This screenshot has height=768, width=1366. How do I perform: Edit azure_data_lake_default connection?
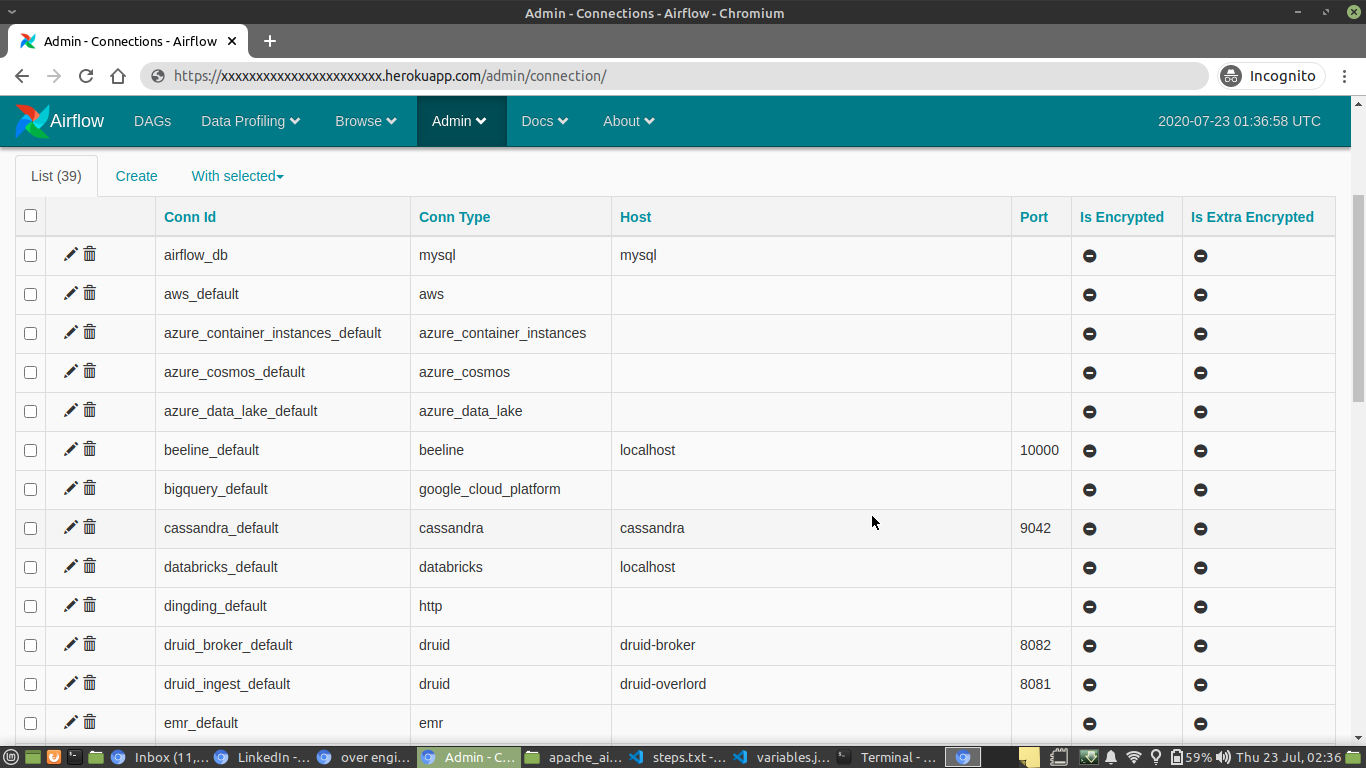[x=71, y=410]
